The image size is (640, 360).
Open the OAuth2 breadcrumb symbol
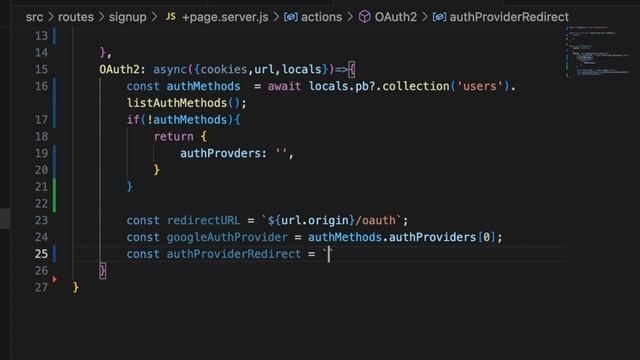pos(396,17)
